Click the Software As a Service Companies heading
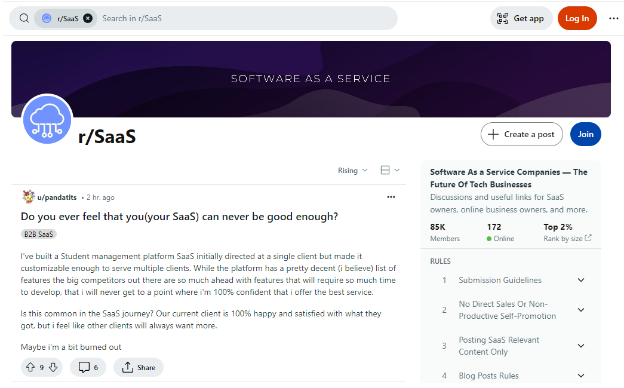 tap(509, 178)
